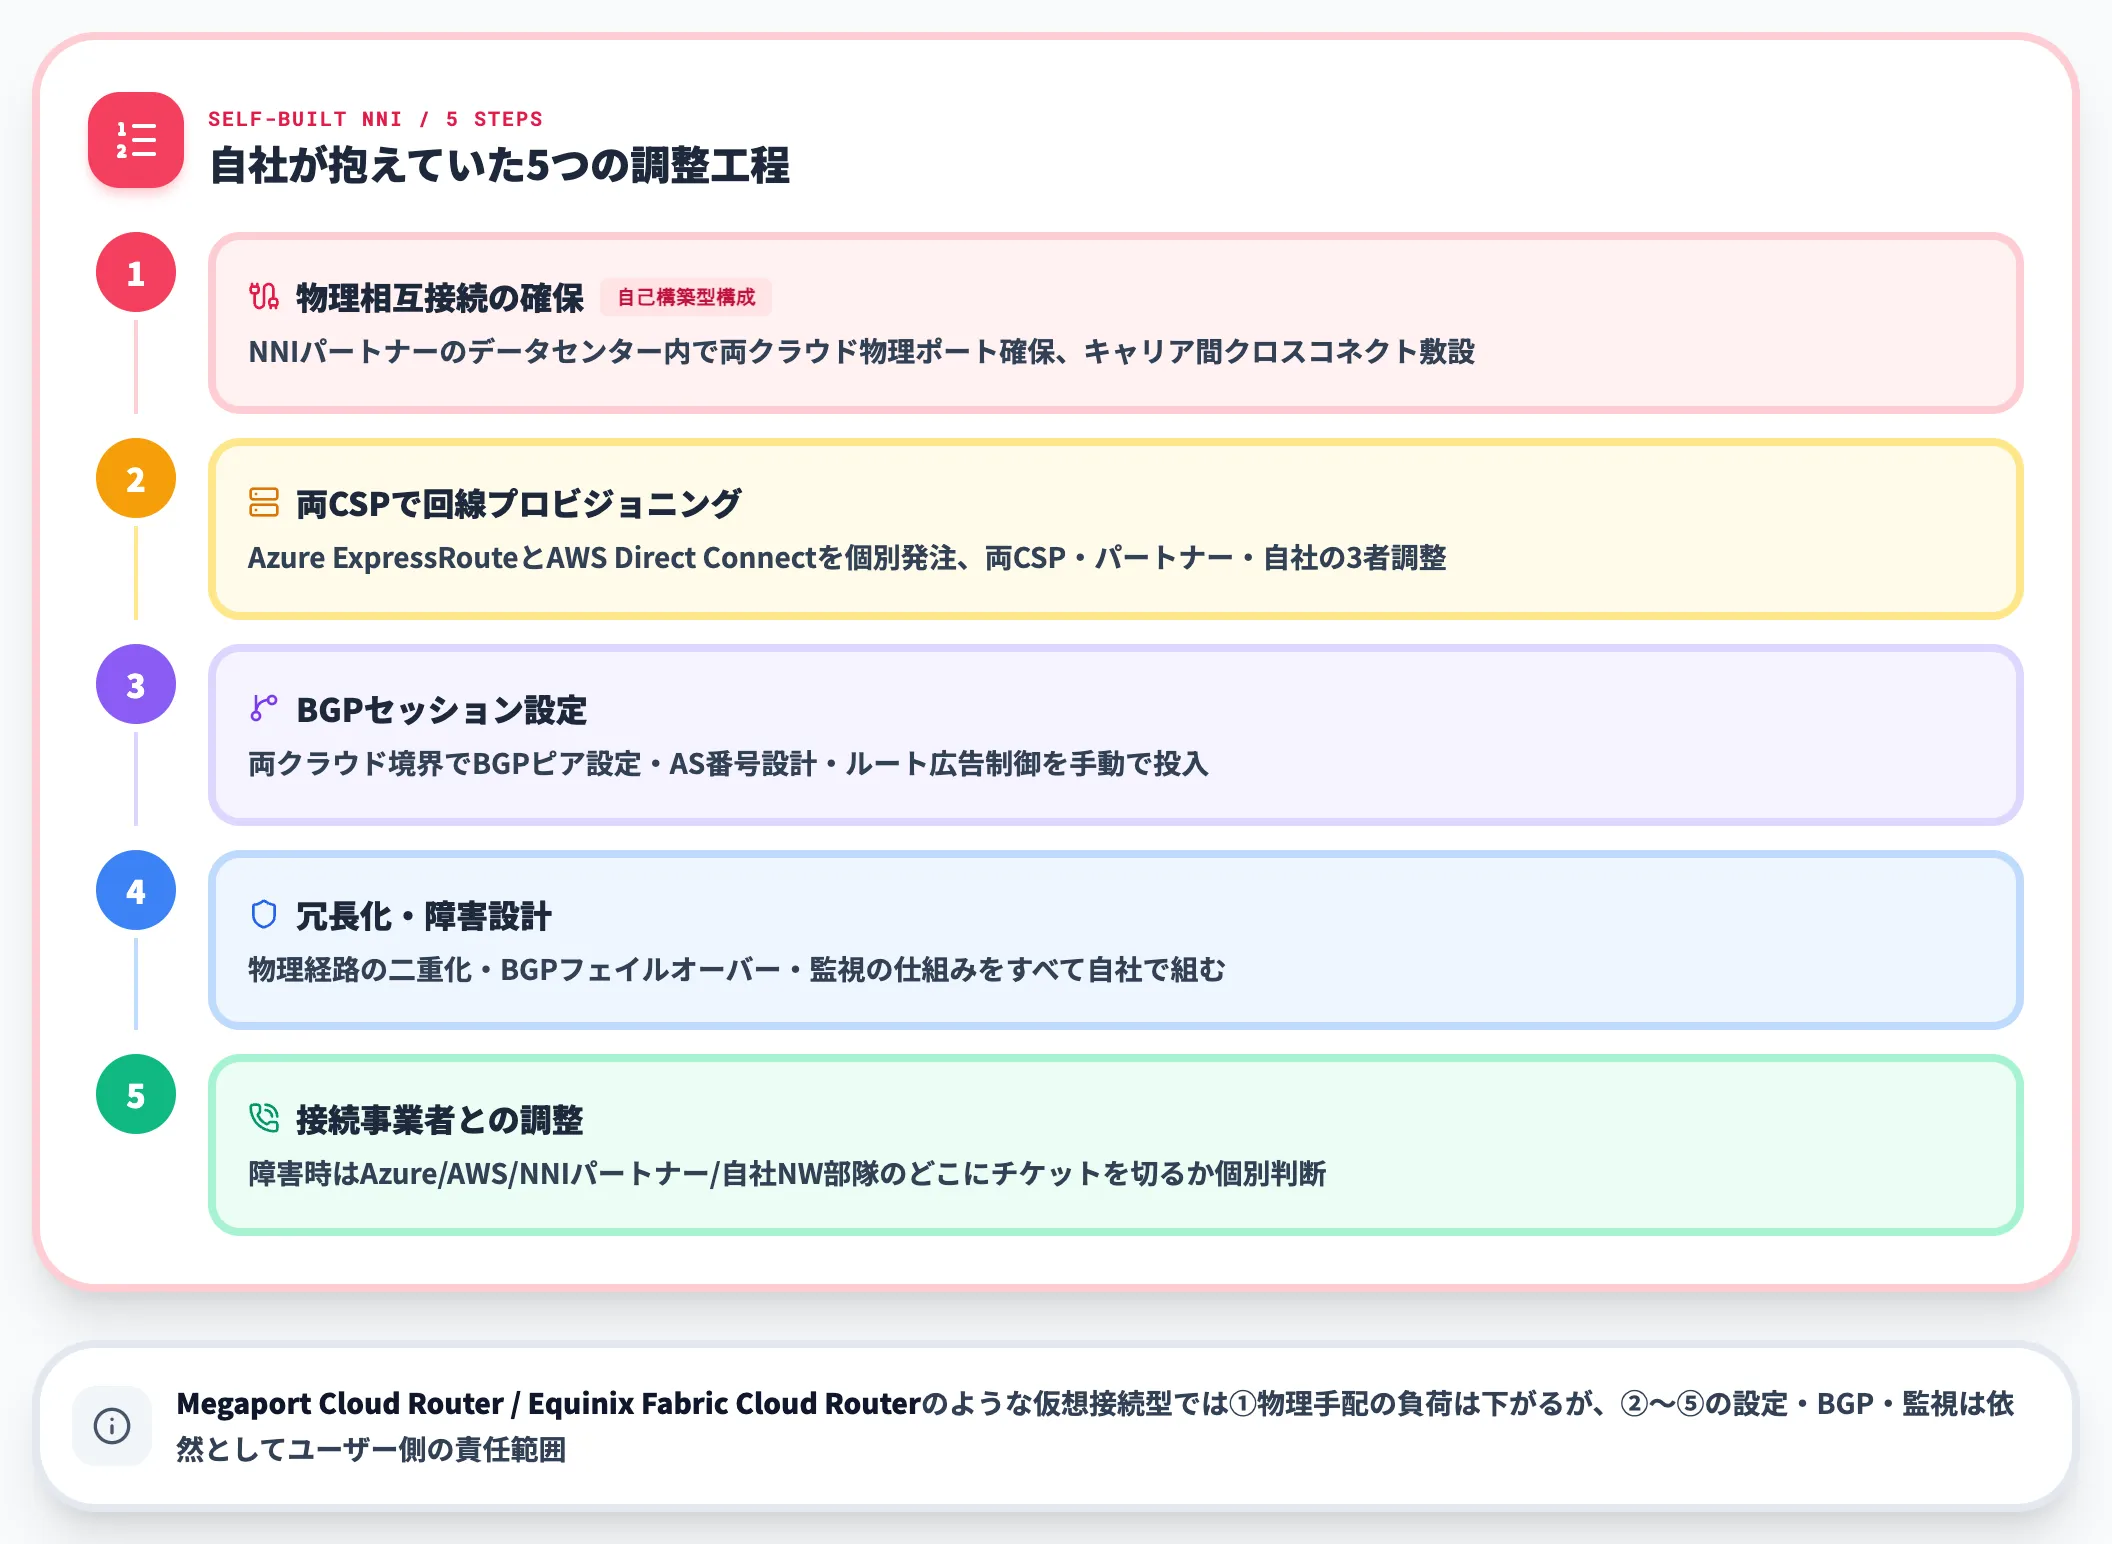The image size is (2112, 1544).
Task: Click the server icon next to 両CSPで回線プロビジョニング
Action: coord(264,502)
